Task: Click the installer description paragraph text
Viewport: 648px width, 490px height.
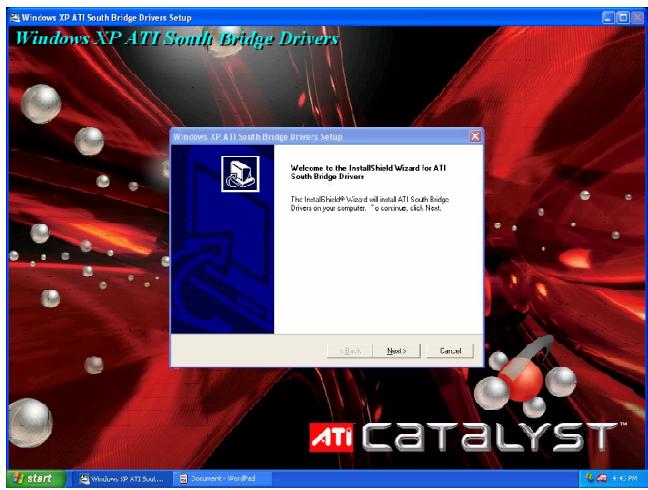Action: [x=369, y=204]
